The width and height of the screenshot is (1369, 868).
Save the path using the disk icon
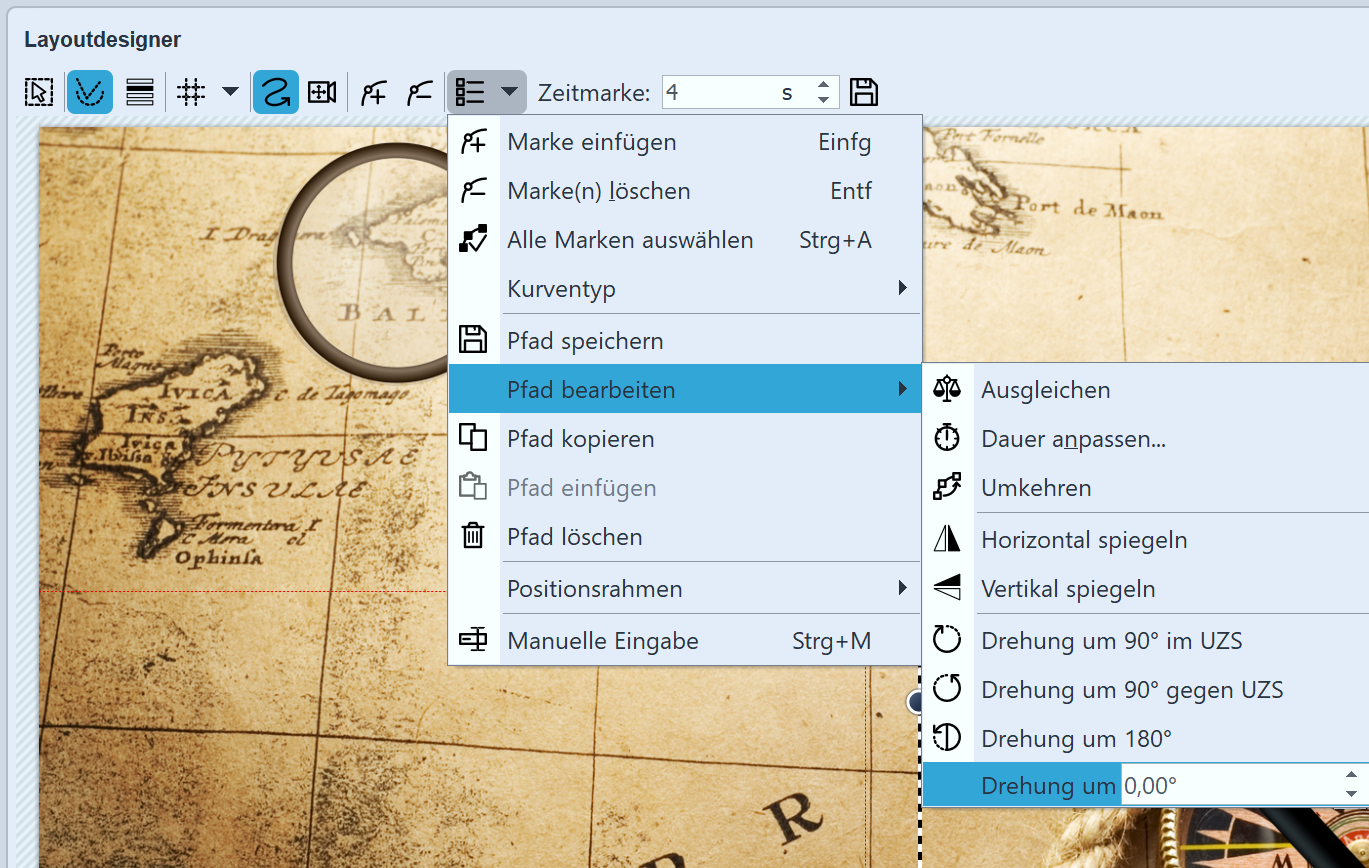pyautogui.click(x=864, y=91)
